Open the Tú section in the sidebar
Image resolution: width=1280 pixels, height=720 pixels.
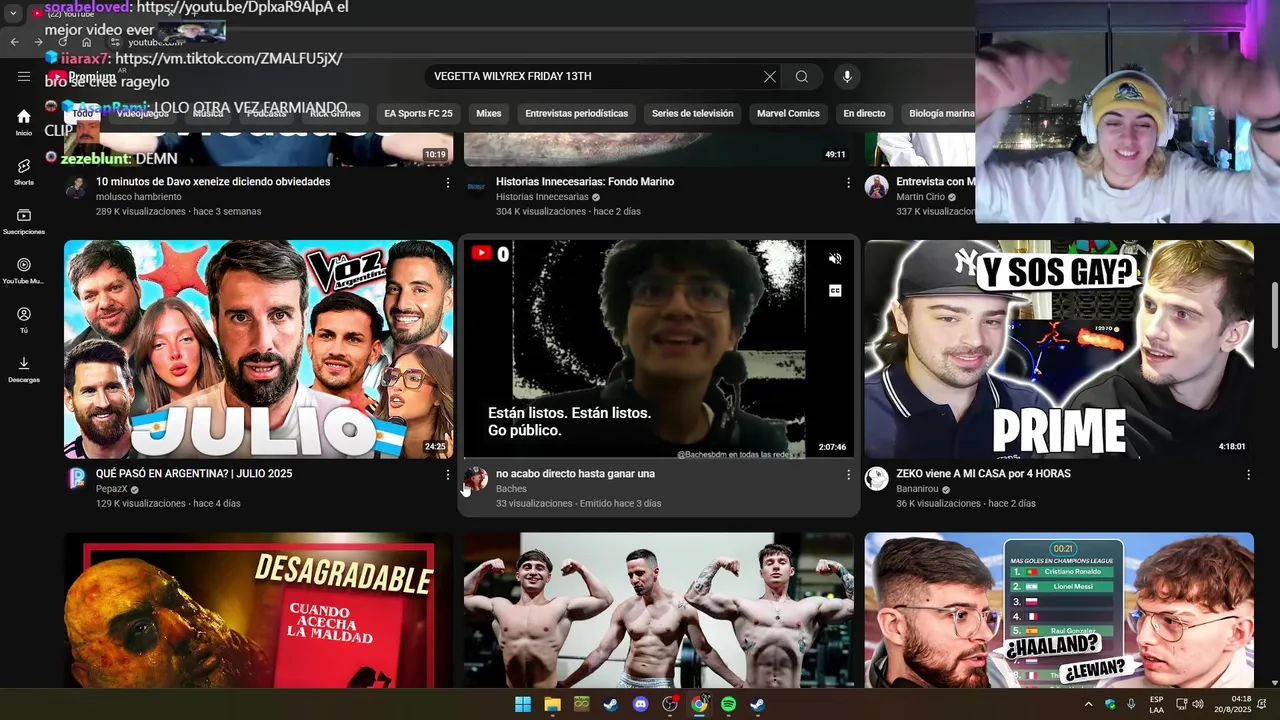[x=24, y=320]
